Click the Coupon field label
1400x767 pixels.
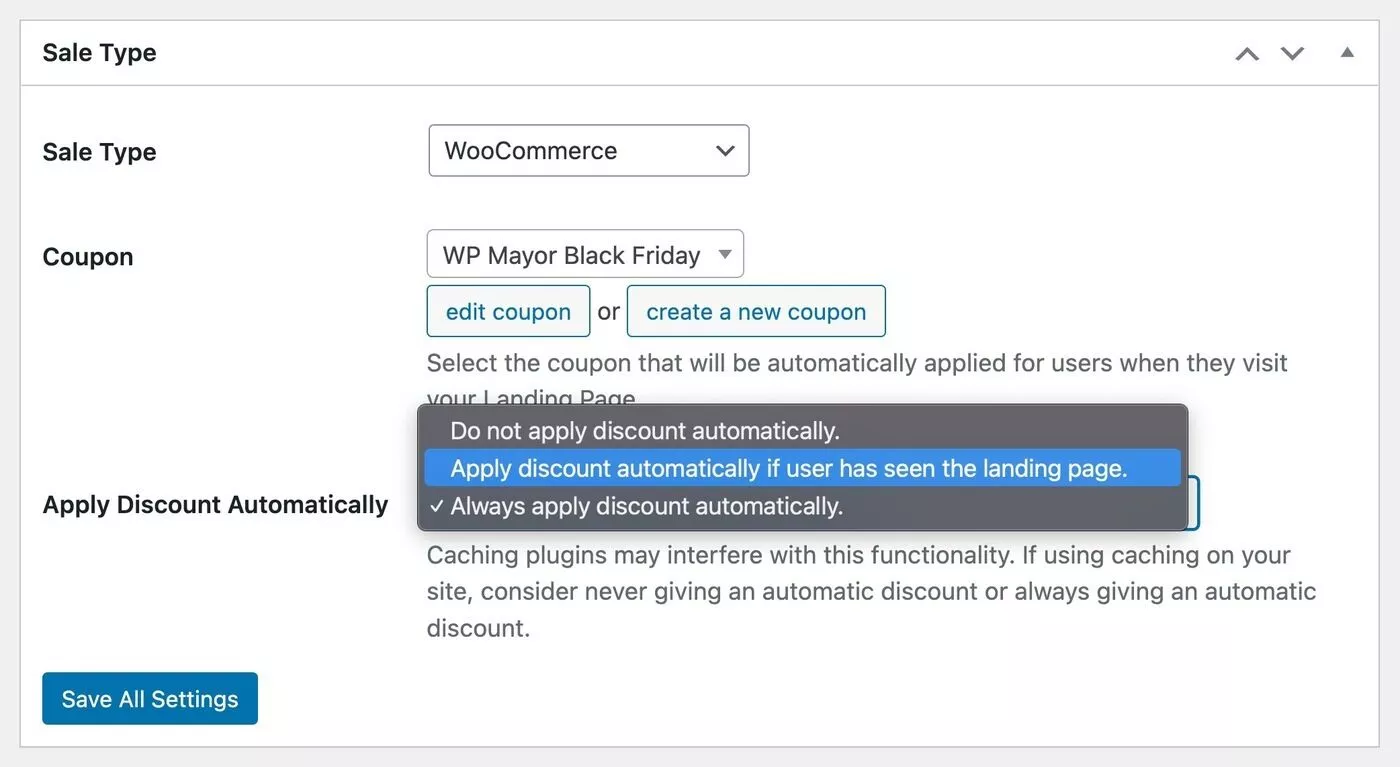point(88,257)
